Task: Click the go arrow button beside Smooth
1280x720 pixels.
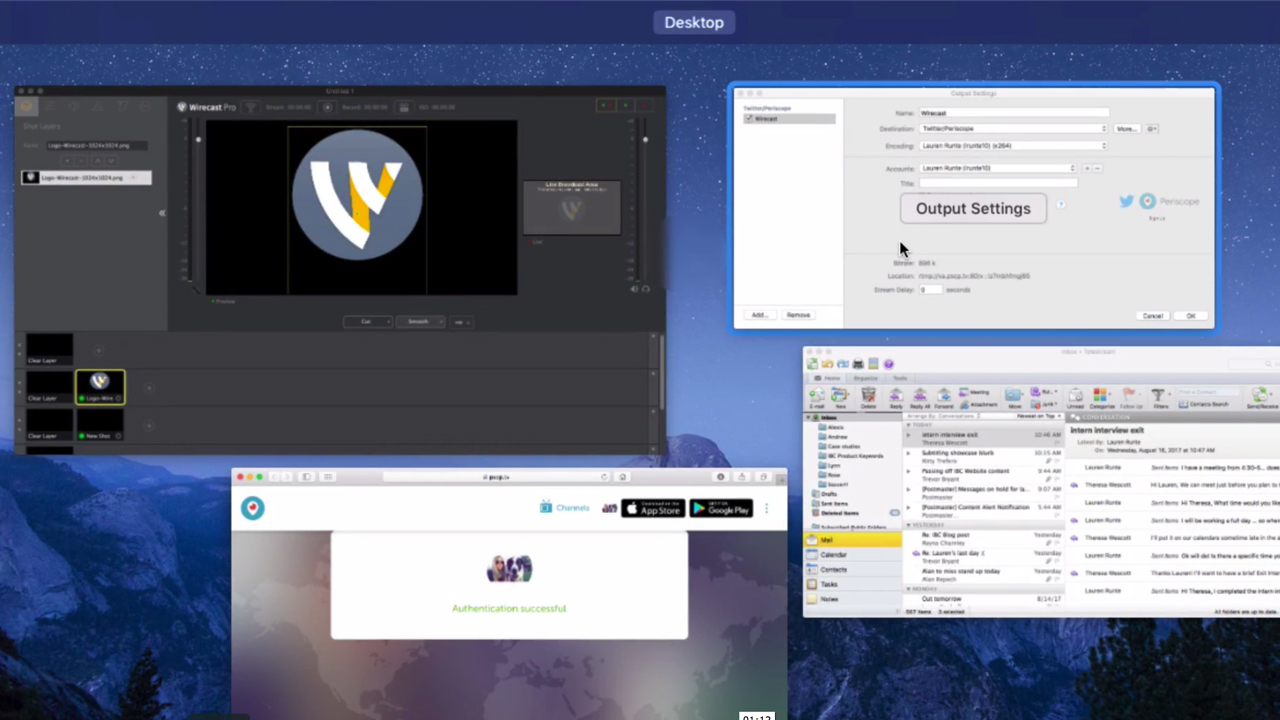Action: click(461, 322)
